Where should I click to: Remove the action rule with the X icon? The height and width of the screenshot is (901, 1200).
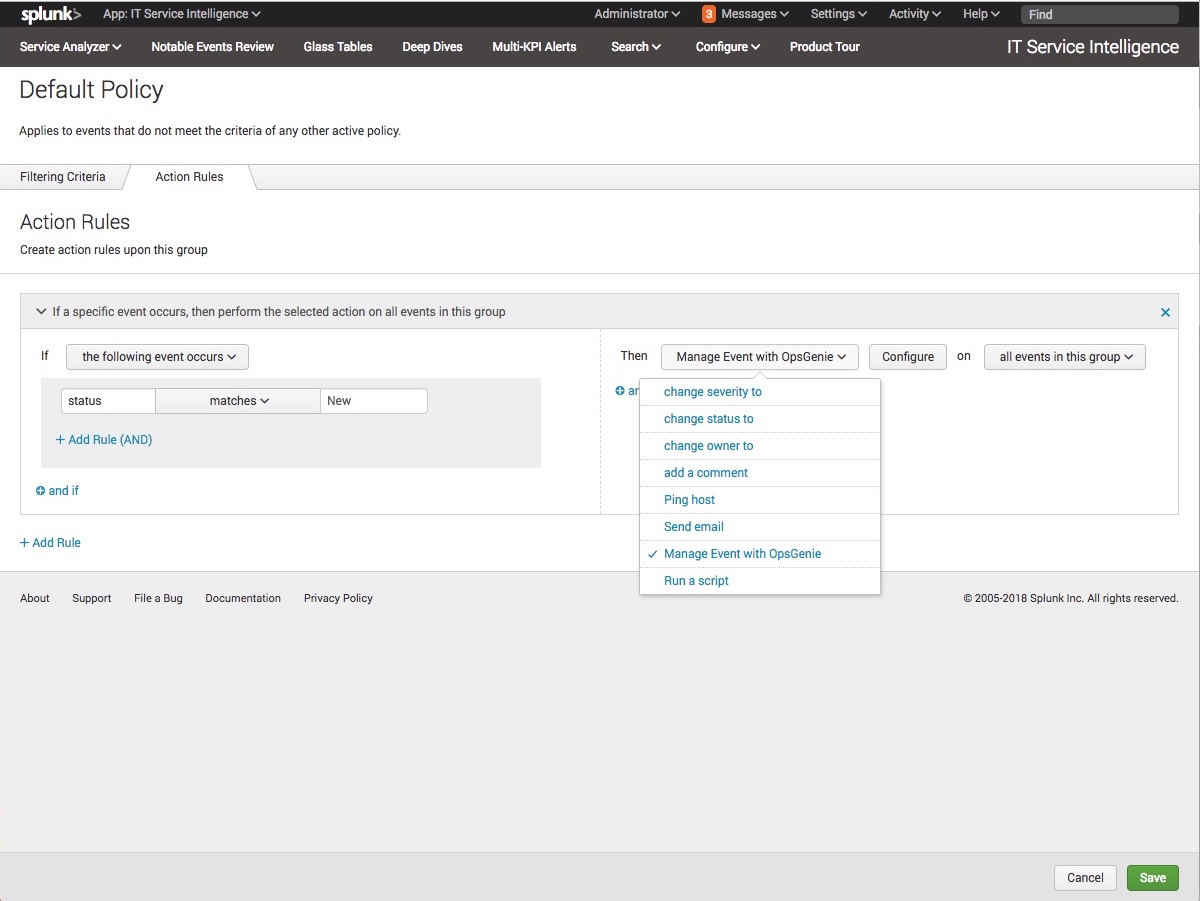click(x=1165, y=312)
